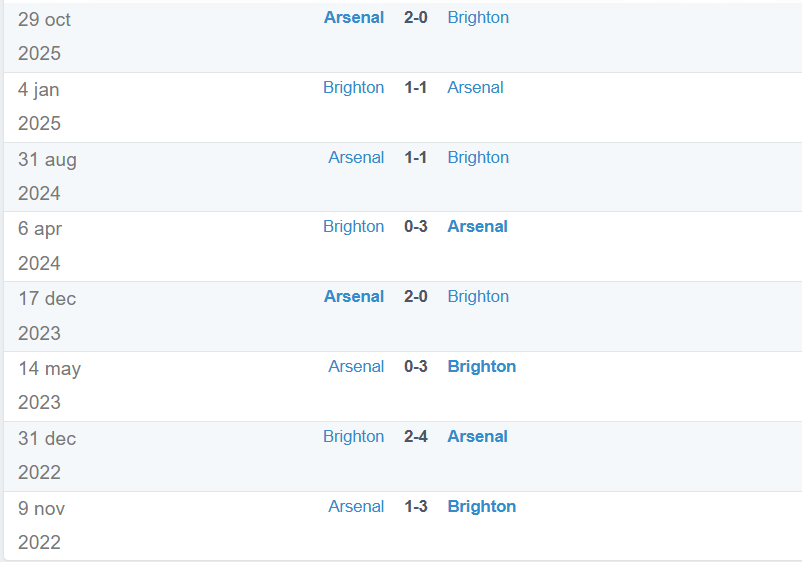The image size is (802, 562).
Task: Click Brighton in the 6 apr 2024 match
Action: coord(353,227)
